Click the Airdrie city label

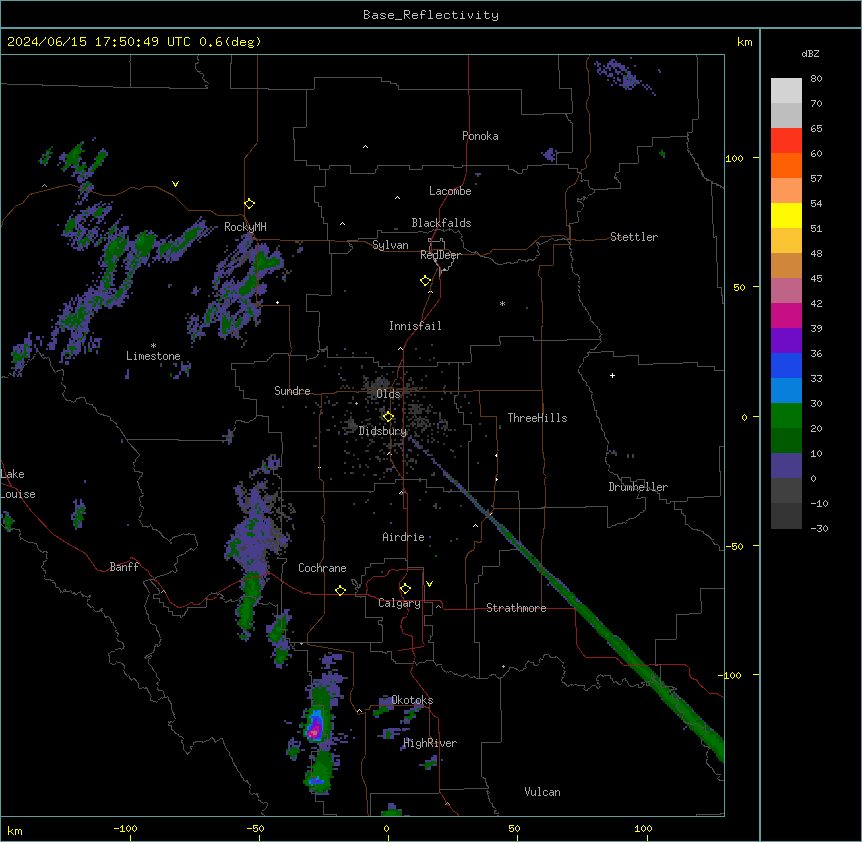coord(404,537)
